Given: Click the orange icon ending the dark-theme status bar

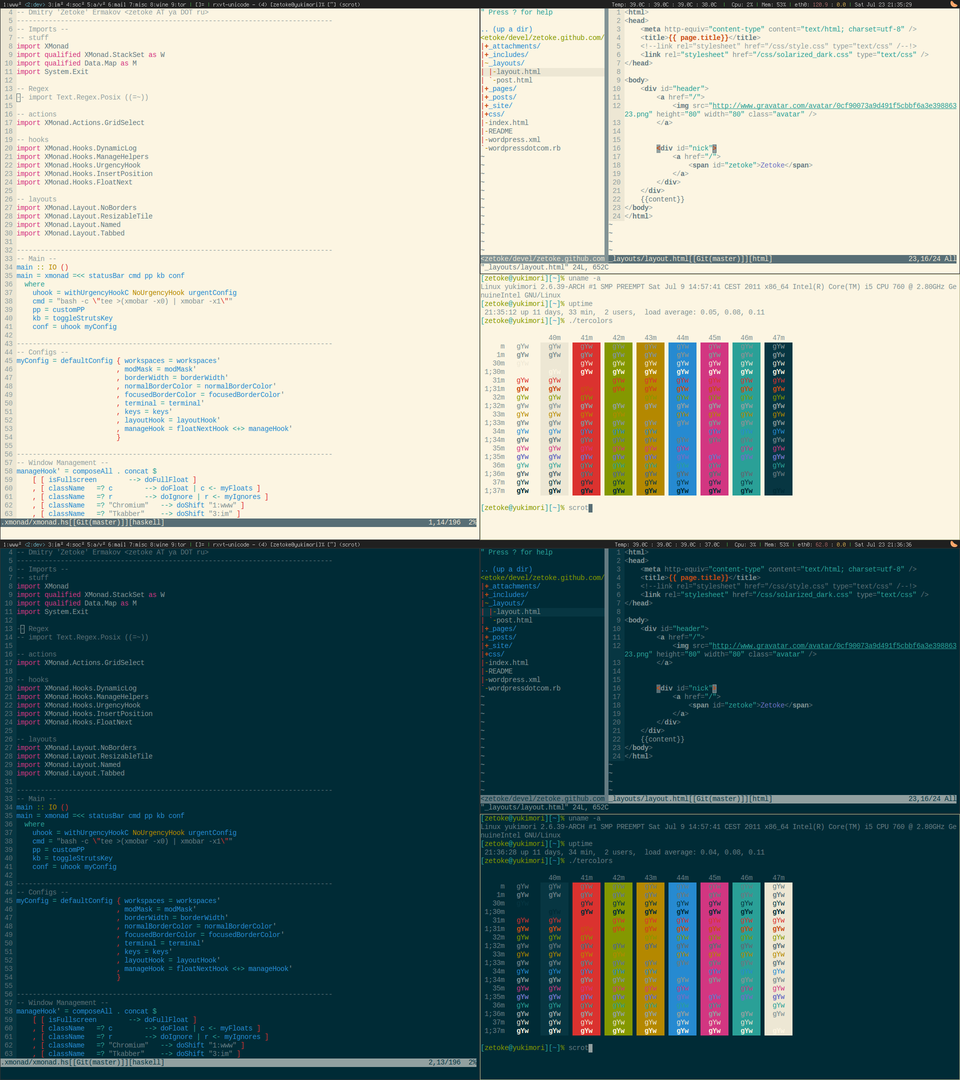Looking at the screenshot, I should (x=954, y=544).
